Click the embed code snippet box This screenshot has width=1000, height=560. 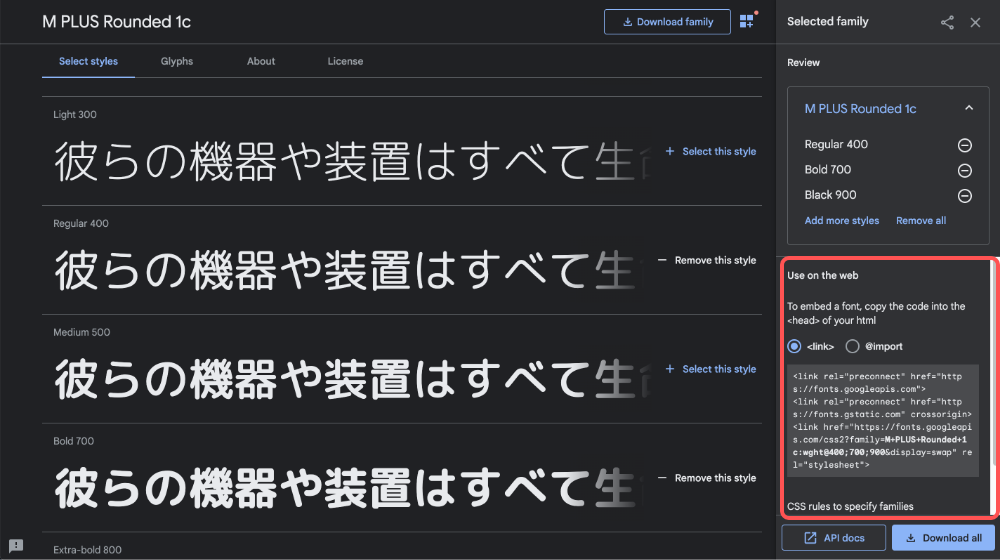pyautogui.click(x=883, y=421)
